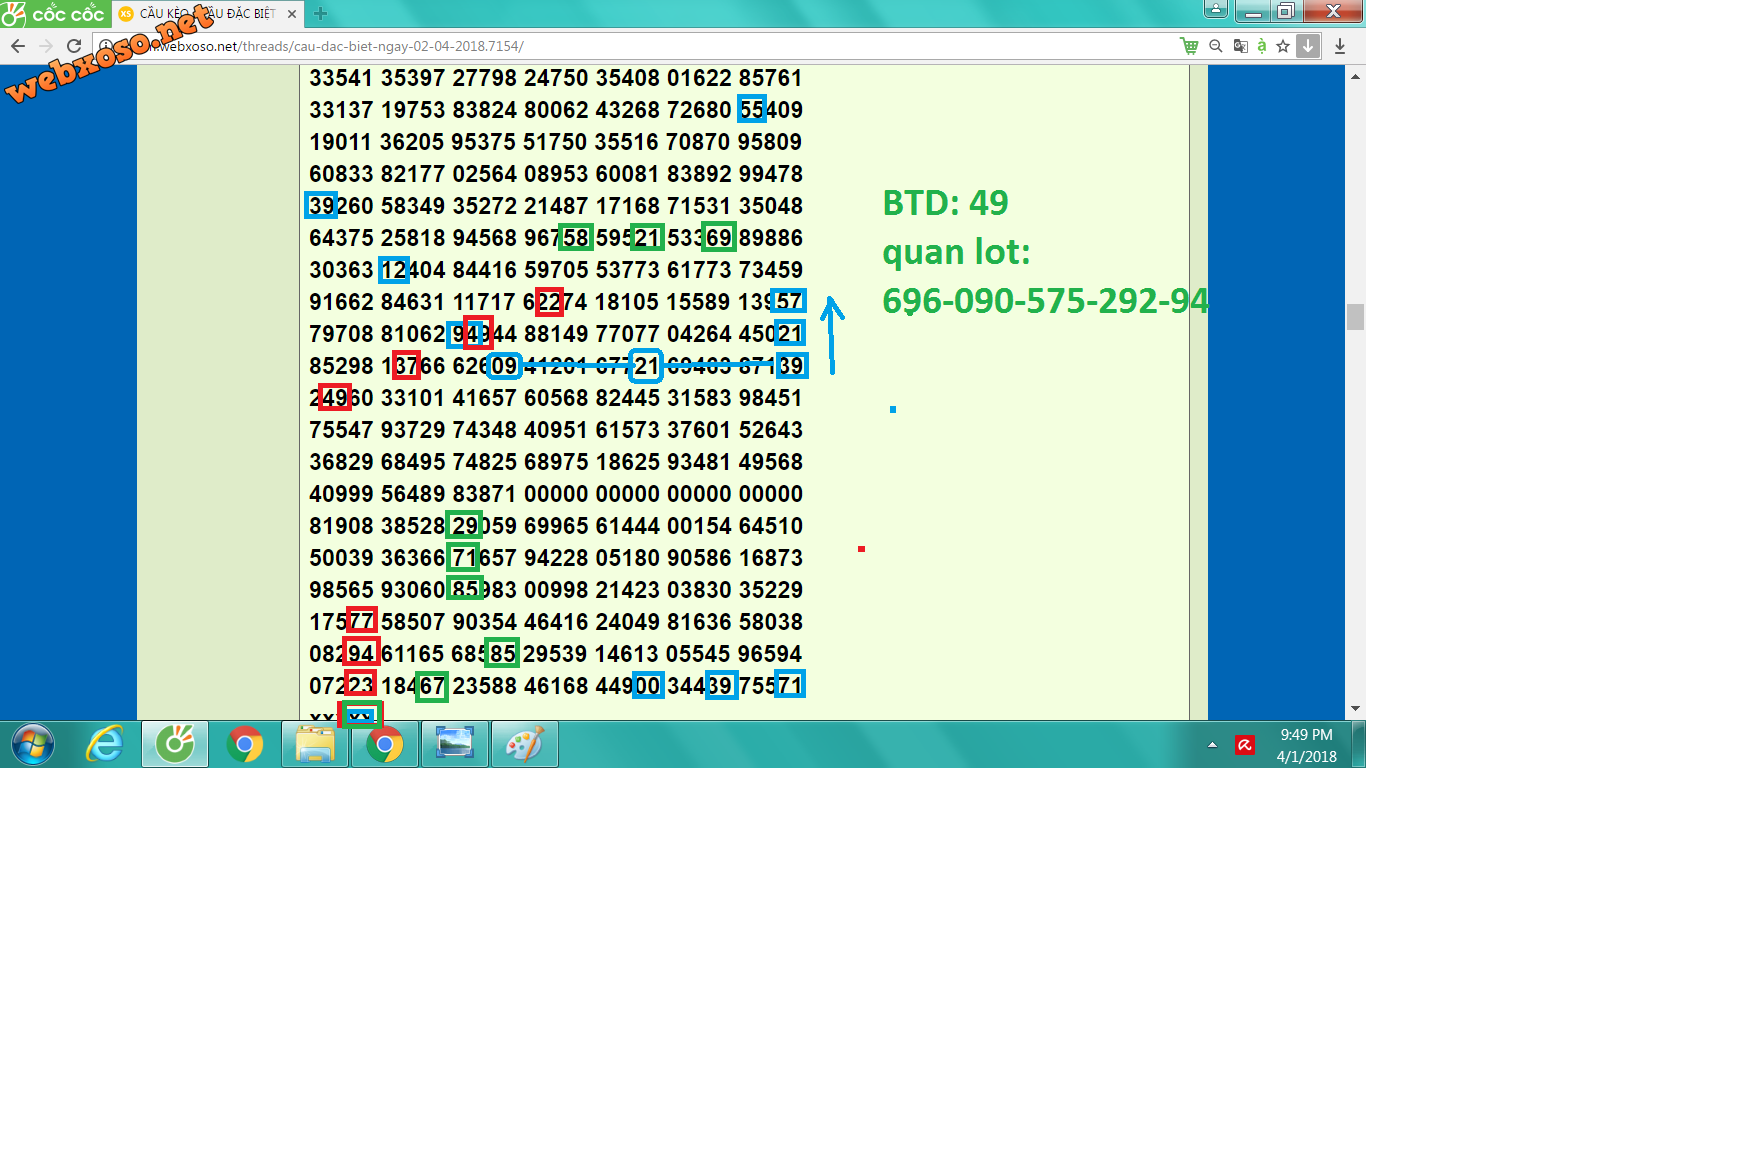This screenshot has height=1156, width=1740.
Task: Open the shopping cart extension icon
Action: click(x=1189, y=46)
